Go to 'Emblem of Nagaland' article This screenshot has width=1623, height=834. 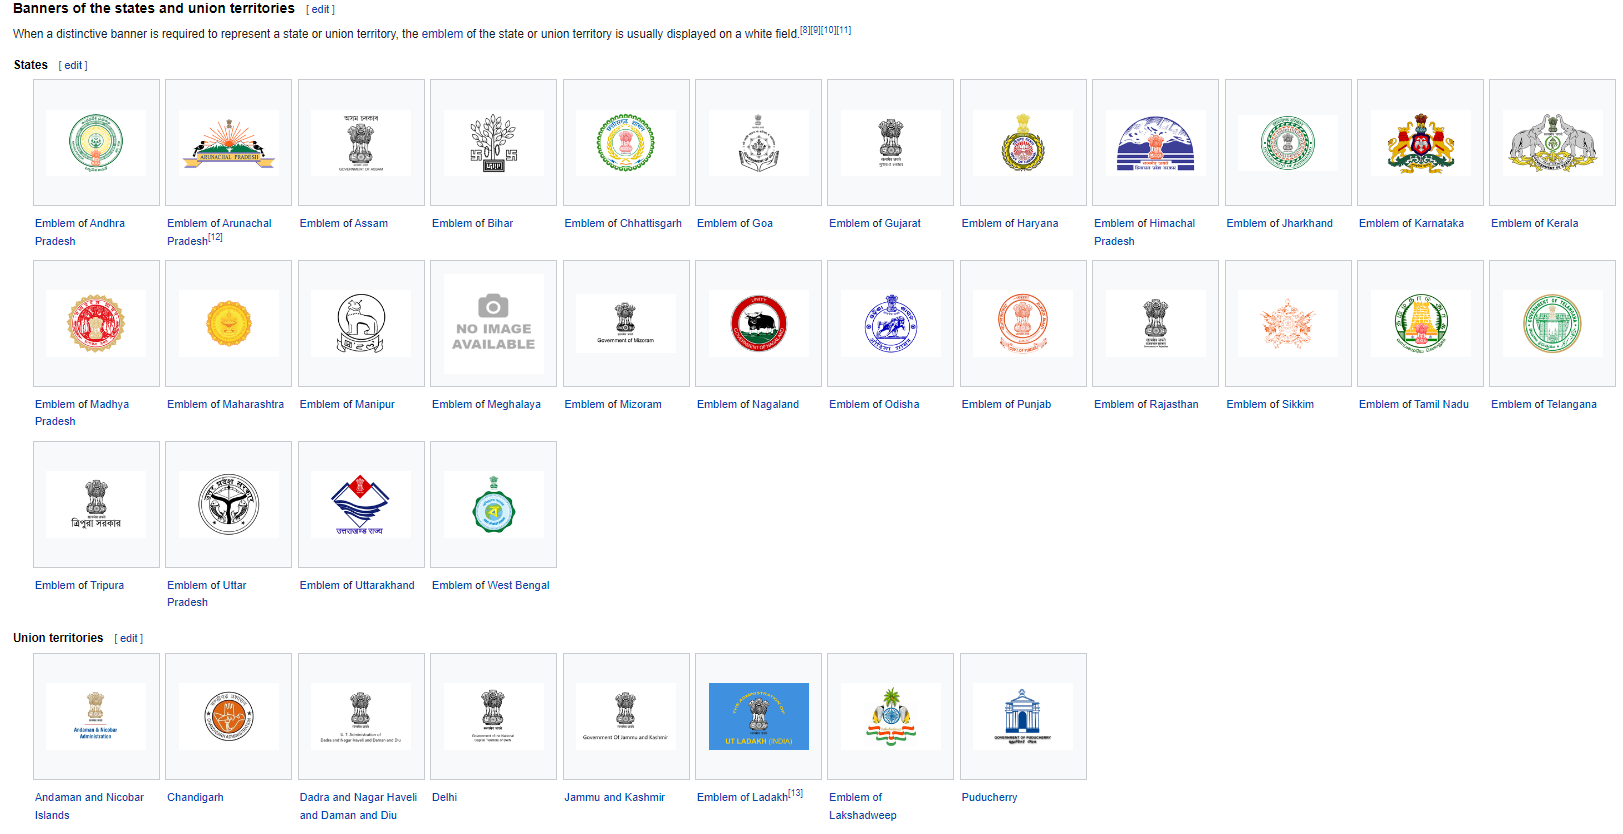click(748, 405)
